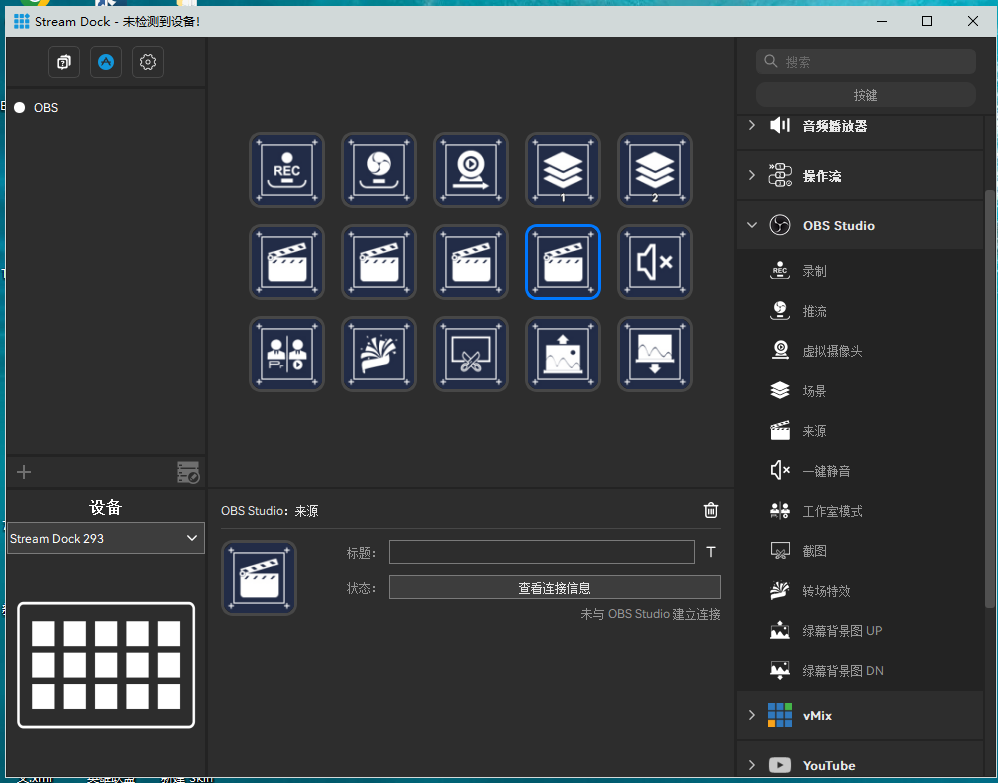Screen dimensions: 998x783
Task: Select the green screen background down key
Action: [x=654, y=354]
